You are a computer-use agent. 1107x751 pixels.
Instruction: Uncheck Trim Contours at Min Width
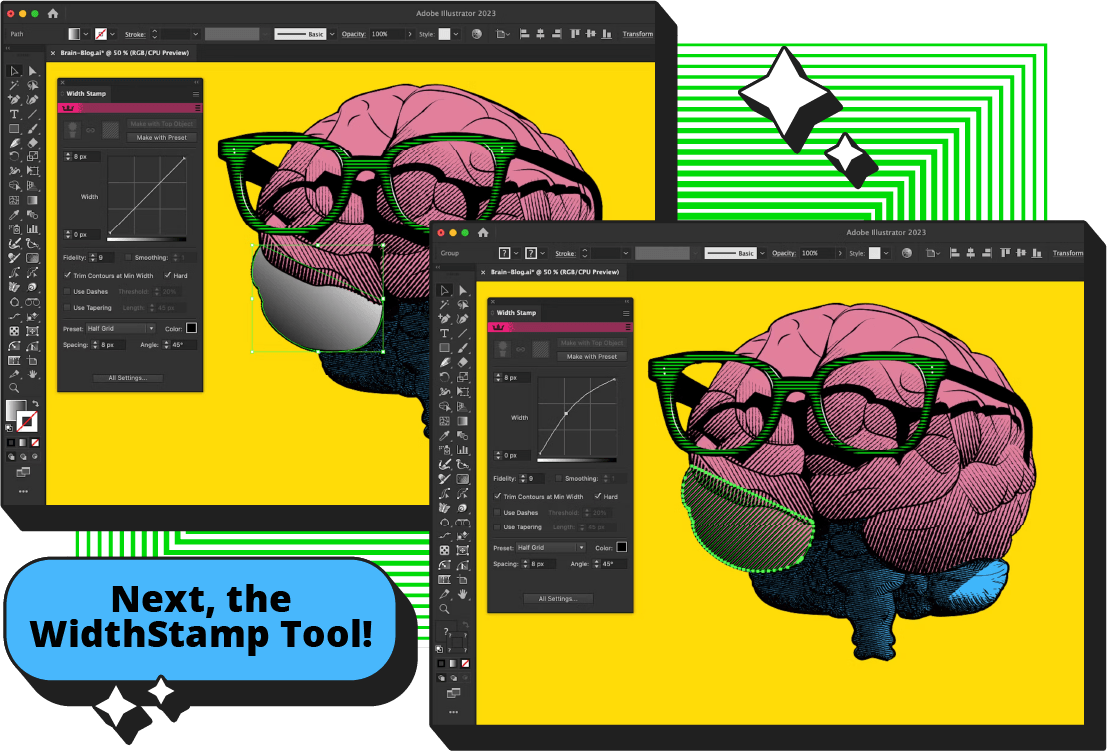pos(497,497)
